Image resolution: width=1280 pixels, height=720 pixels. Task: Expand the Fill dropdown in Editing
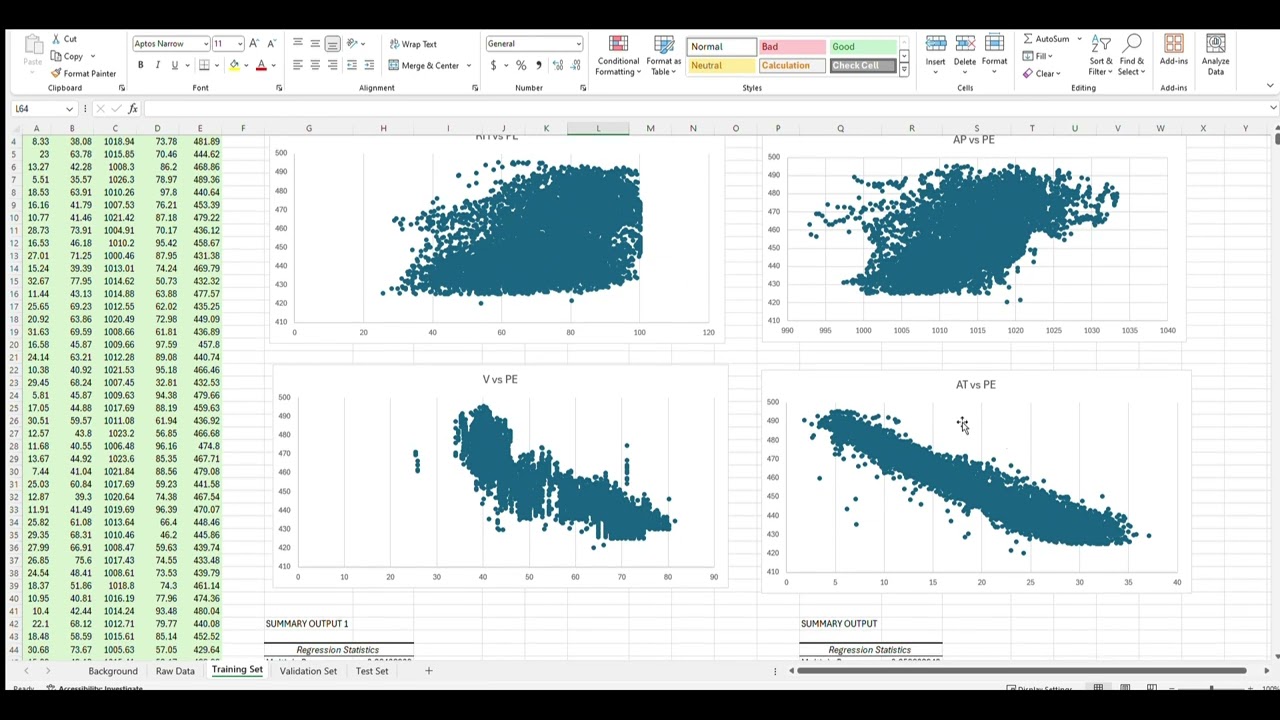click(1051, 56)
